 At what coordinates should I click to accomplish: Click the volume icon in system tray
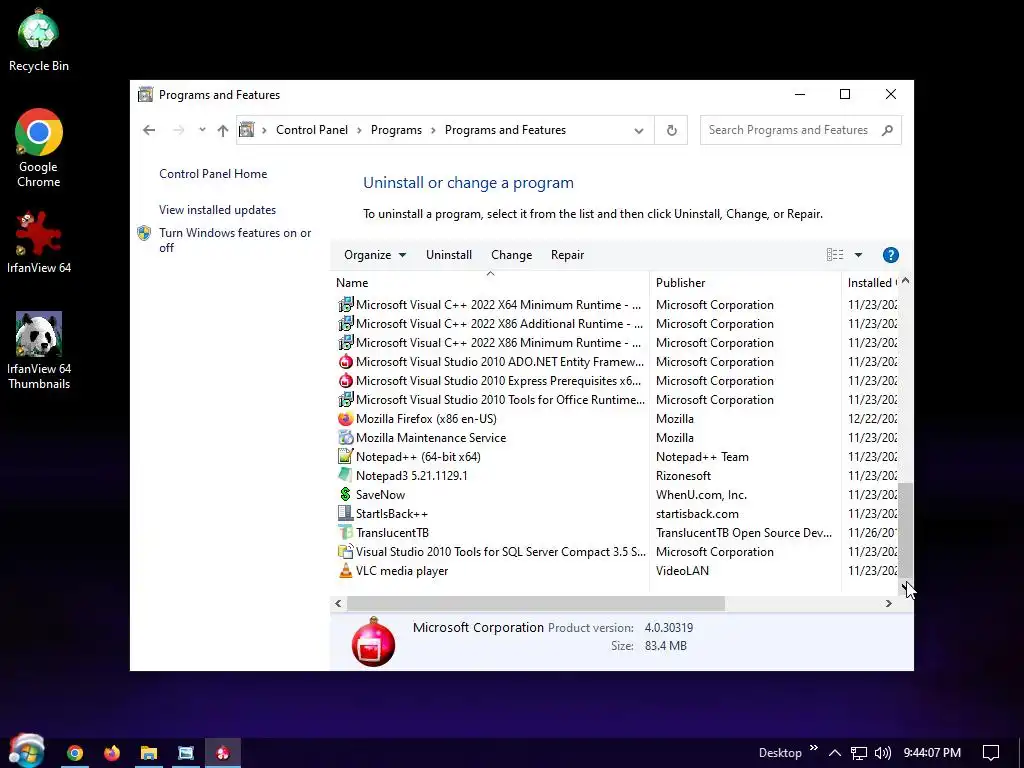[882, 753]
